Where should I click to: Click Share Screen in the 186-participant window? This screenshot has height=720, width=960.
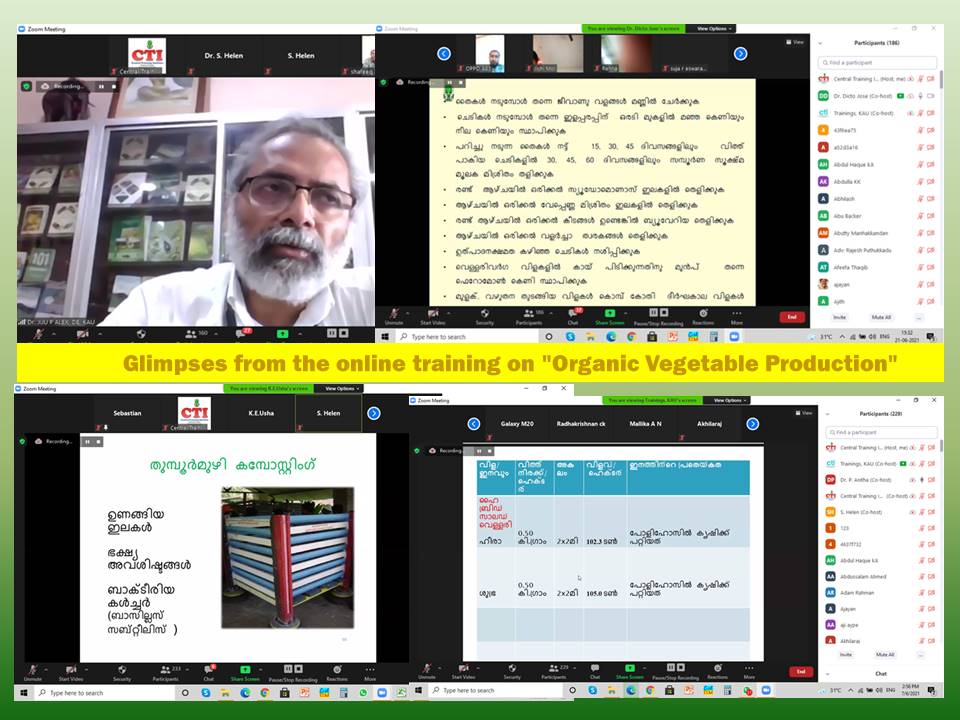610,317
